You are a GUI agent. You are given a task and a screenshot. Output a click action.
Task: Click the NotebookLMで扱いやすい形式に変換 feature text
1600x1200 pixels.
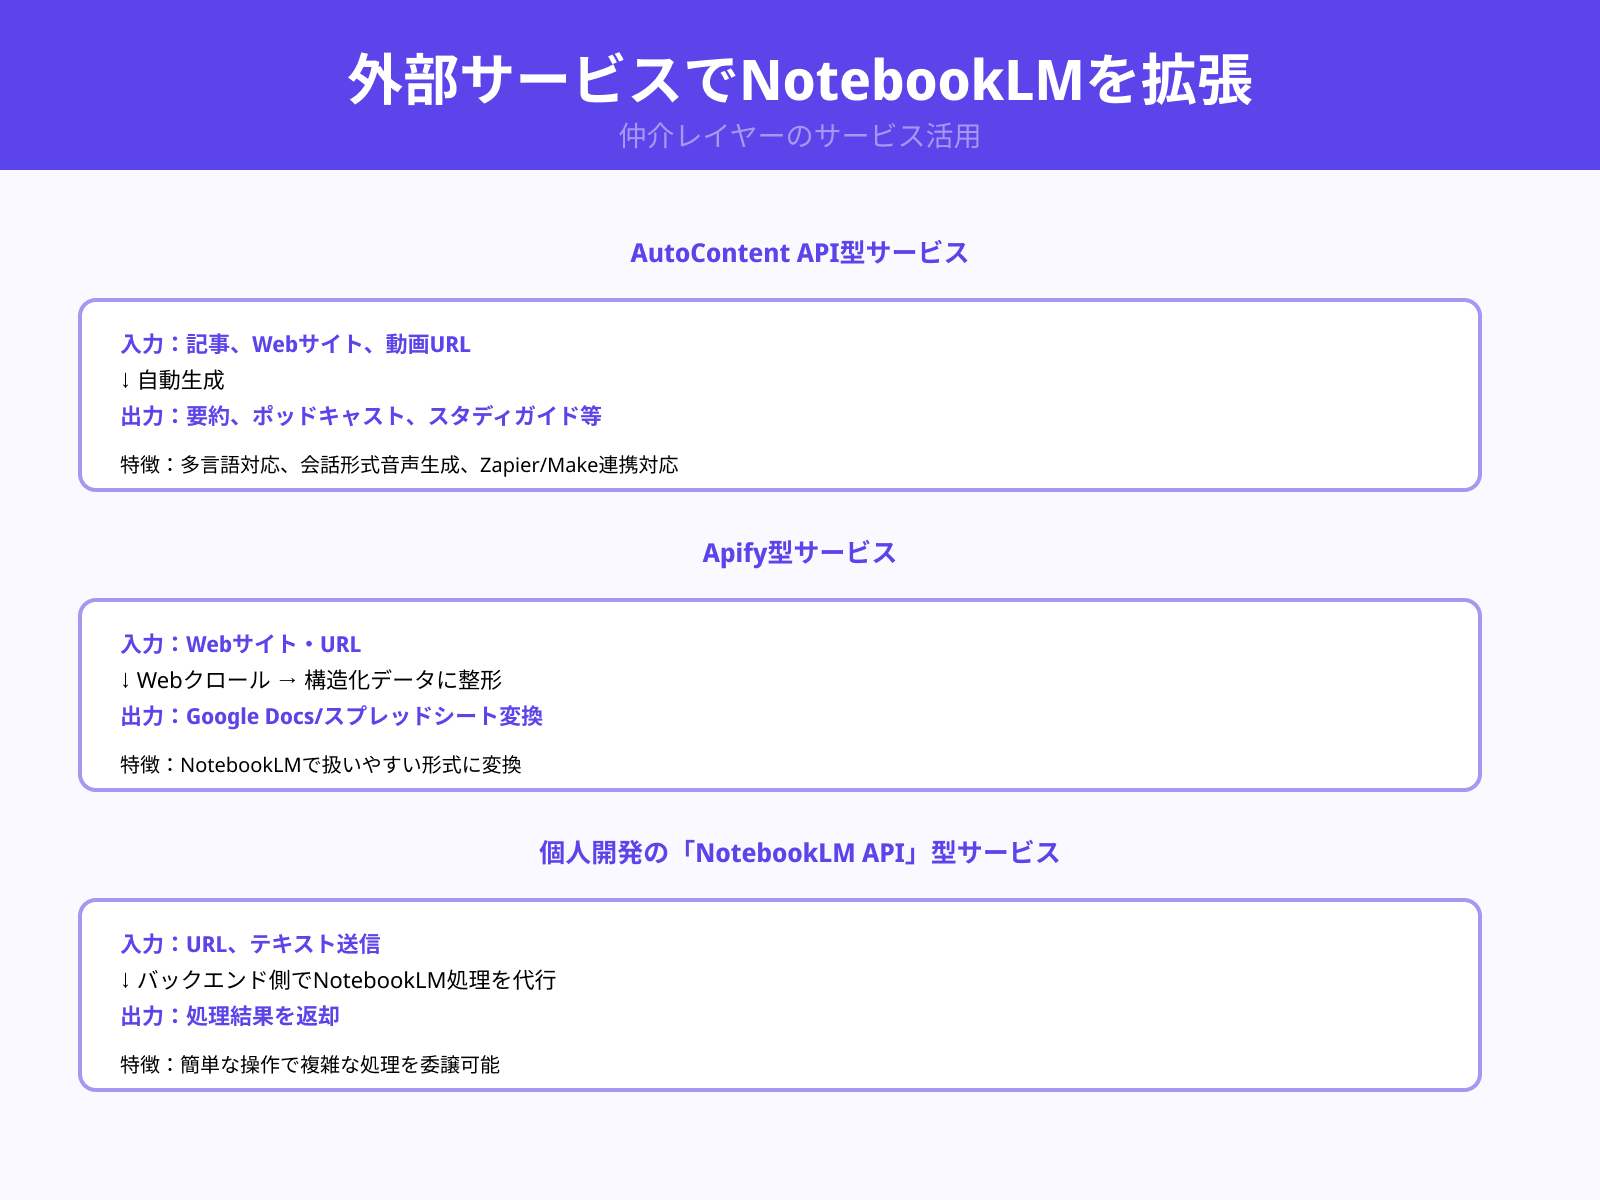[324, 764]
